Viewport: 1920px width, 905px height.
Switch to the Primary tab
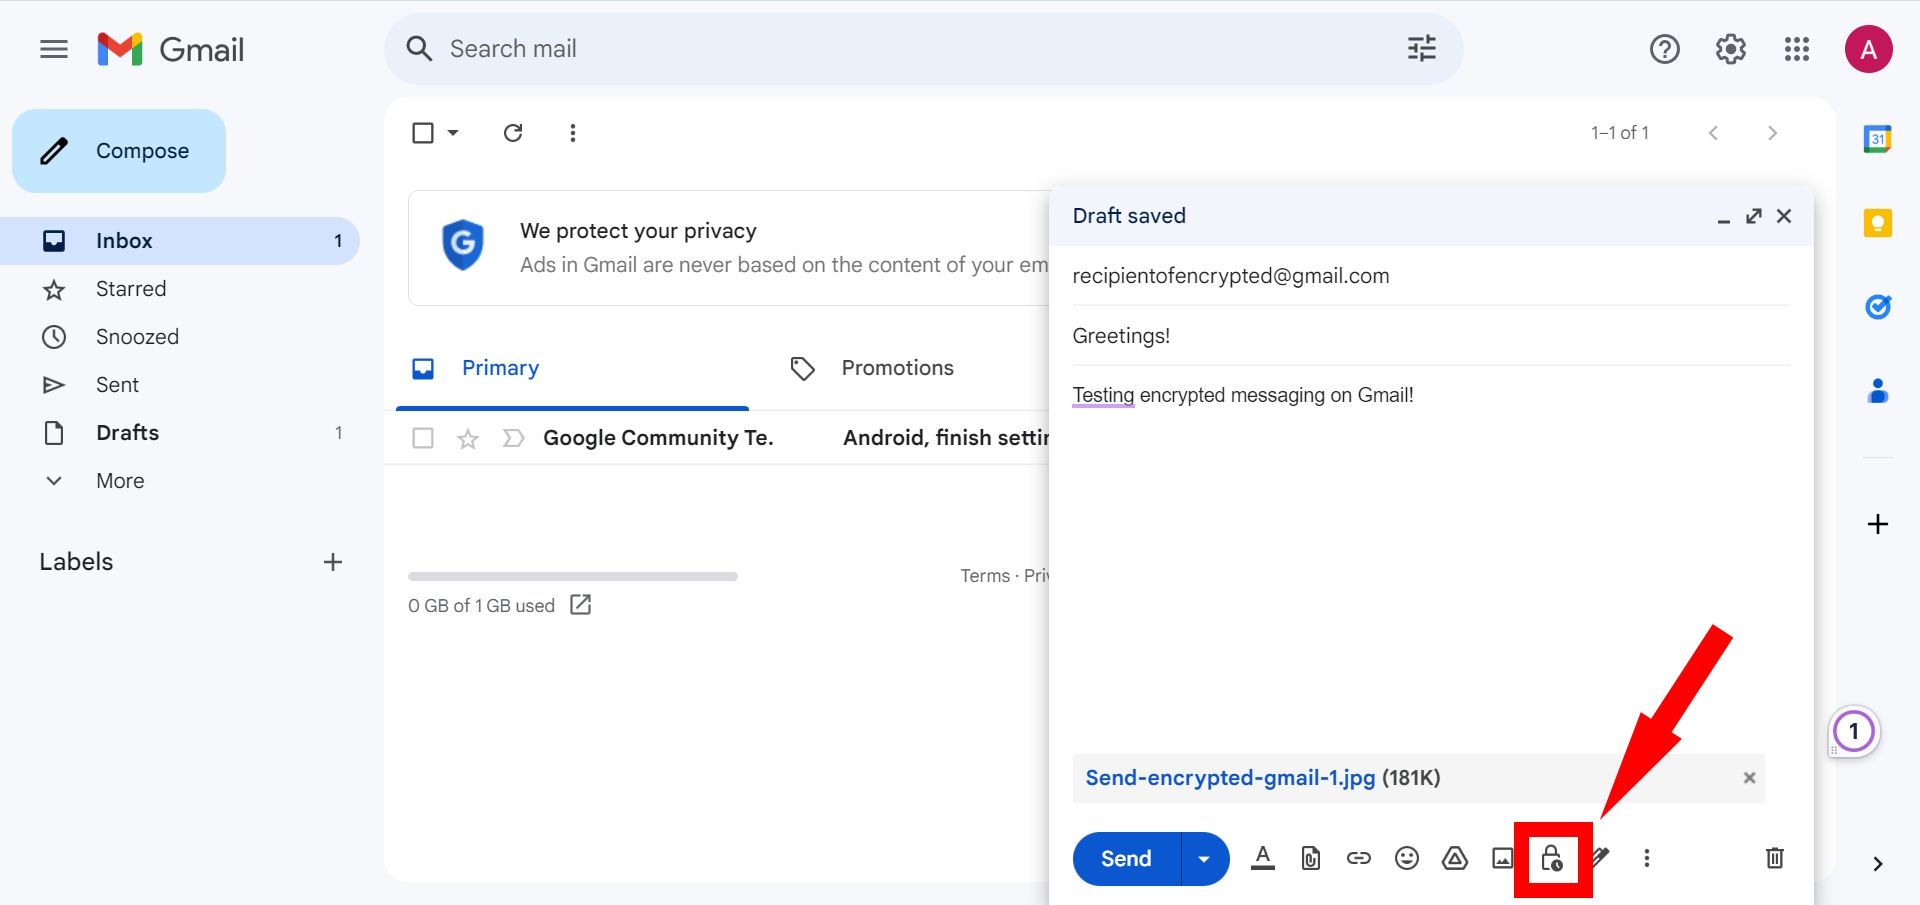point(572,368)
